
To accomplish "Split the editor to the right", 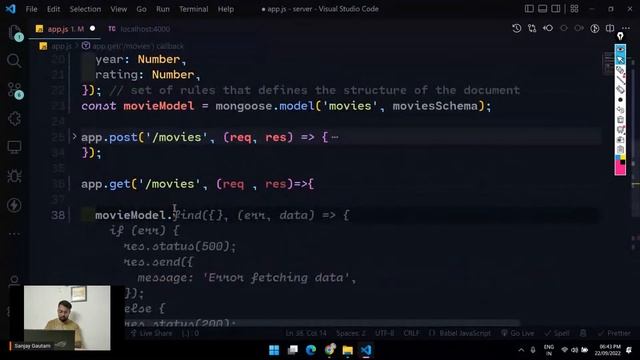I will pyautogui.click(x=610, y=29).
